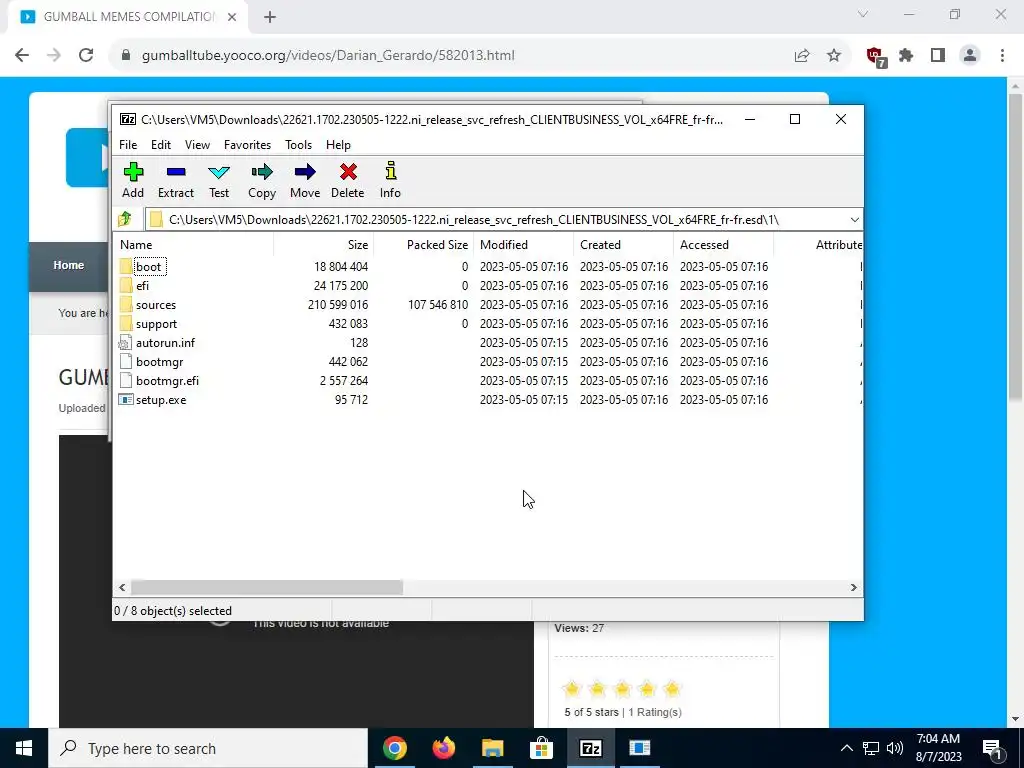Sort by Packed Size column header

[423, 245]
